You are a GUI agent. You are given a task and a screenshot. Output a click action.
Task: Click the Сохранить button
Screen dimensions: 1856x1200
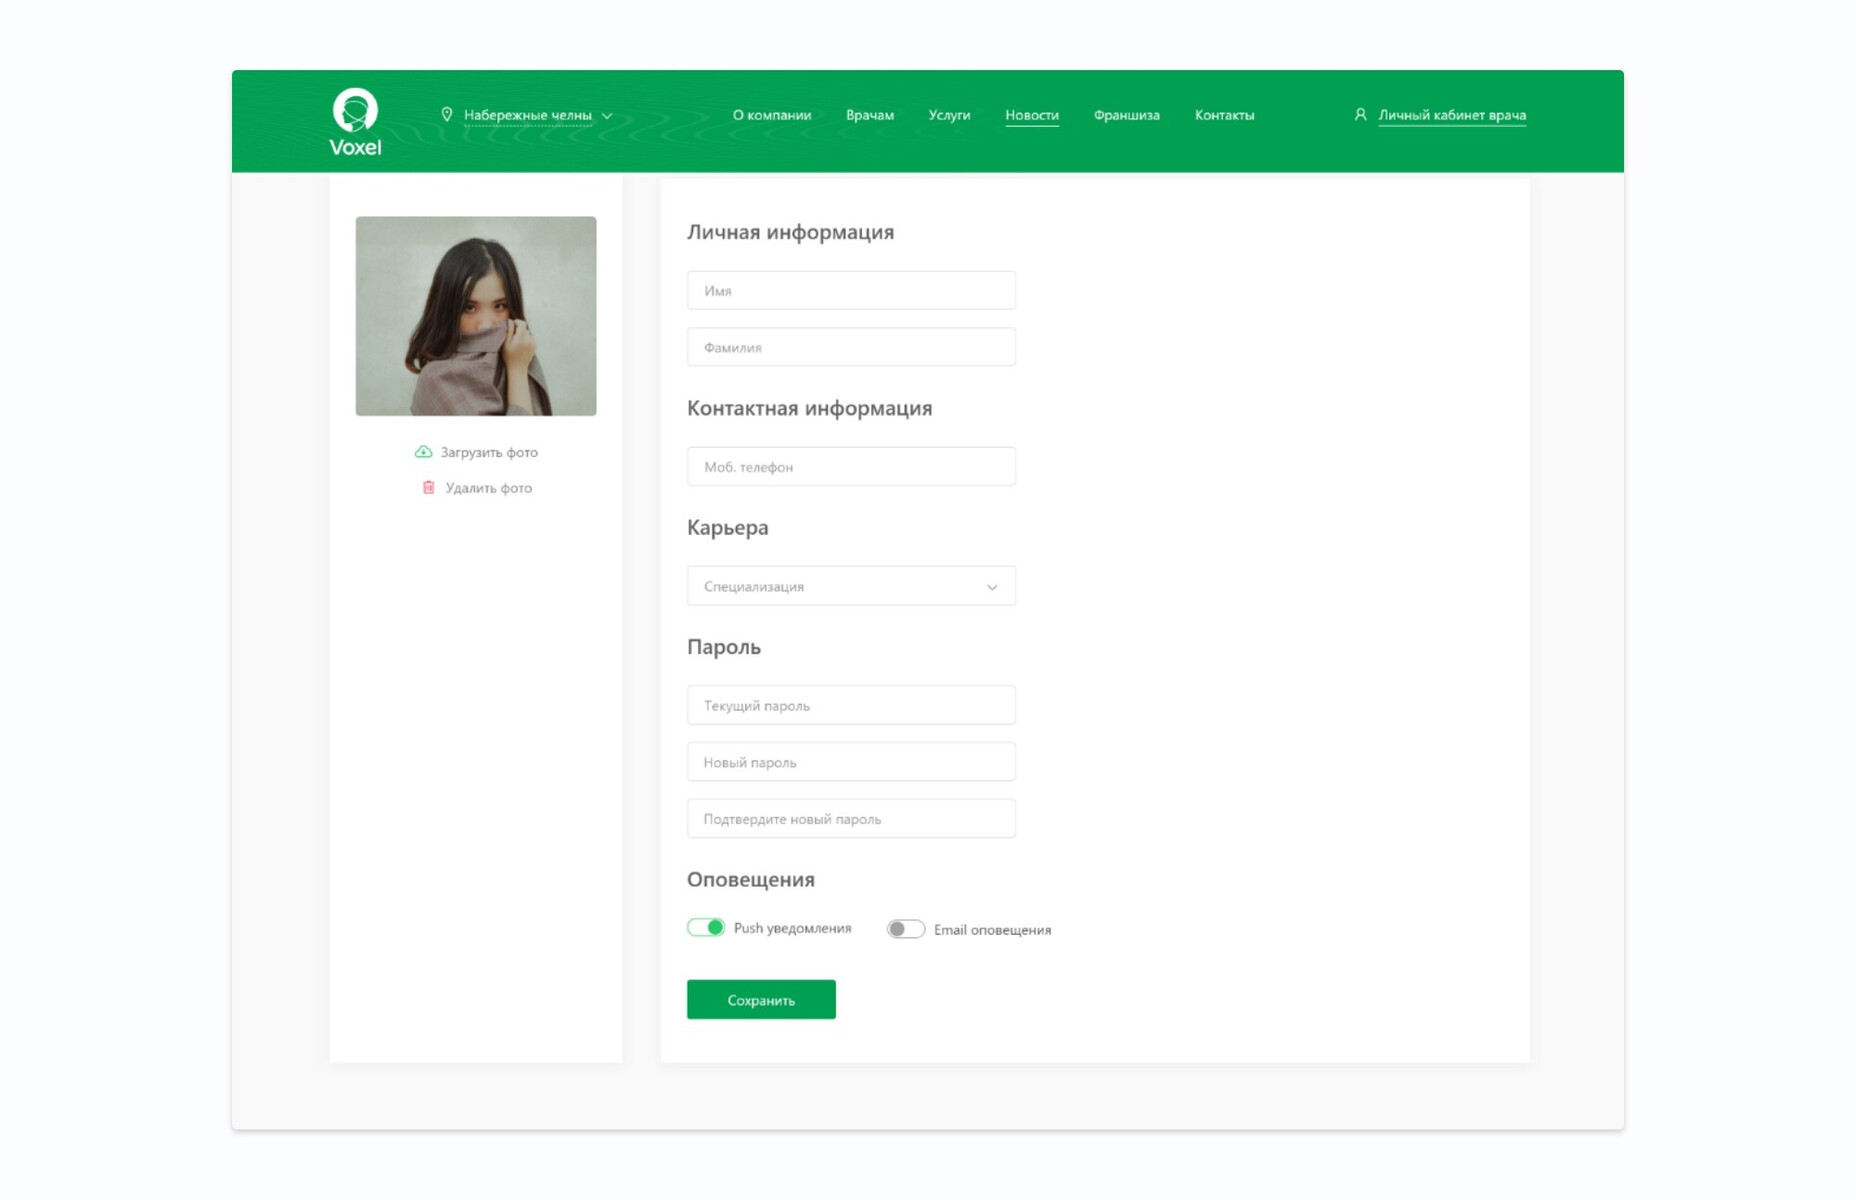point(761,999)
